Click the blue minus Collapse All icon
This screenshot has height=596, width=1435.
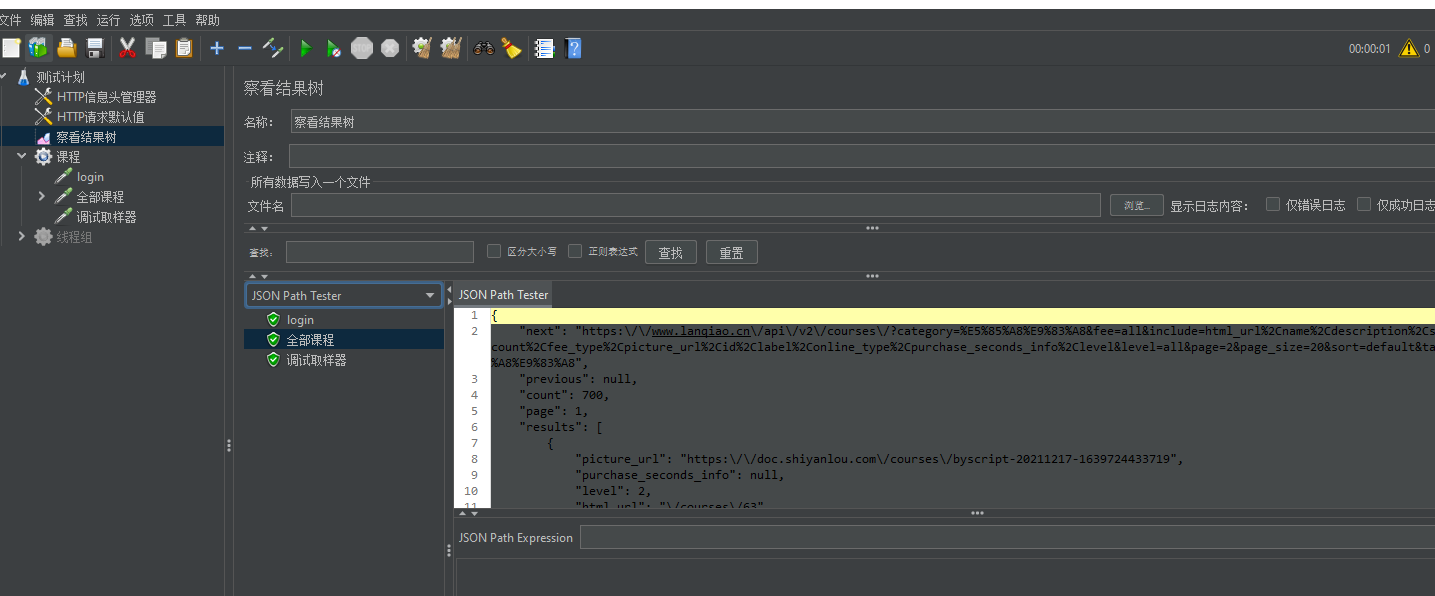245,47
